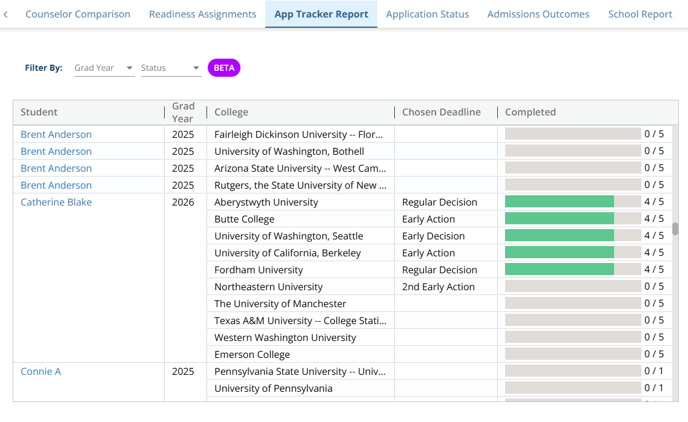Viewport: 688px width, 422px height.
Task: Select the Arizona State University West Campus cell
Action: (301, 168)
